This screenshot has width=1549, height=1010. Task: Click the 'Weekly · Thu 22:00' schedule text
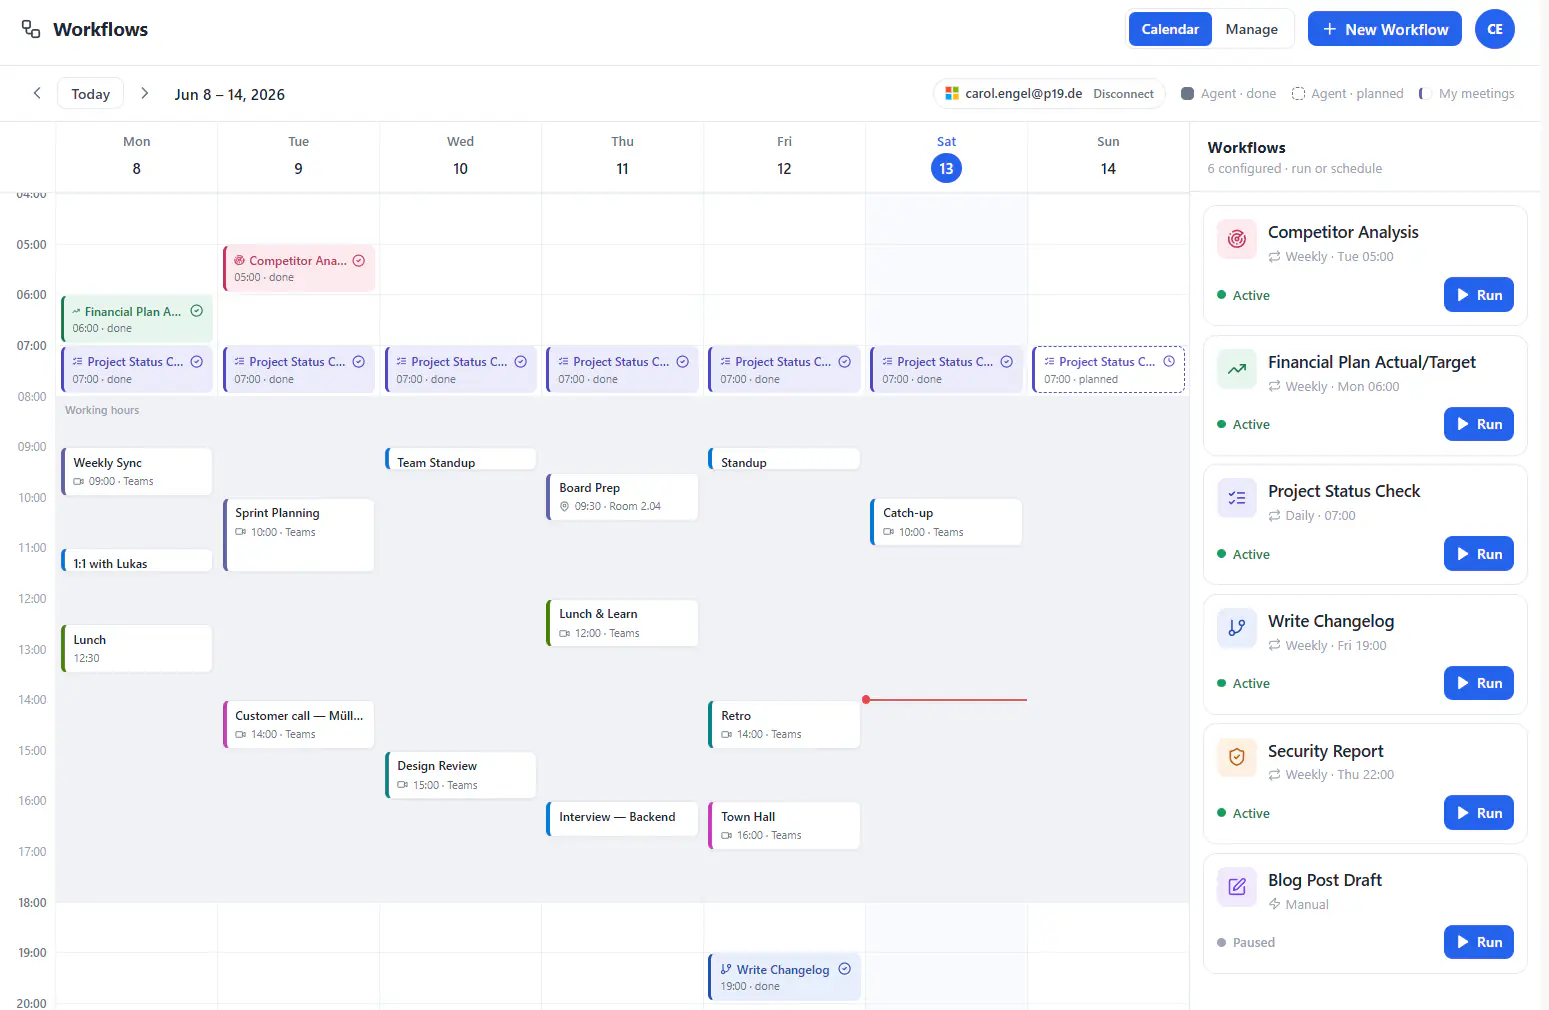pyautogui.click(x=1339, y=775)
